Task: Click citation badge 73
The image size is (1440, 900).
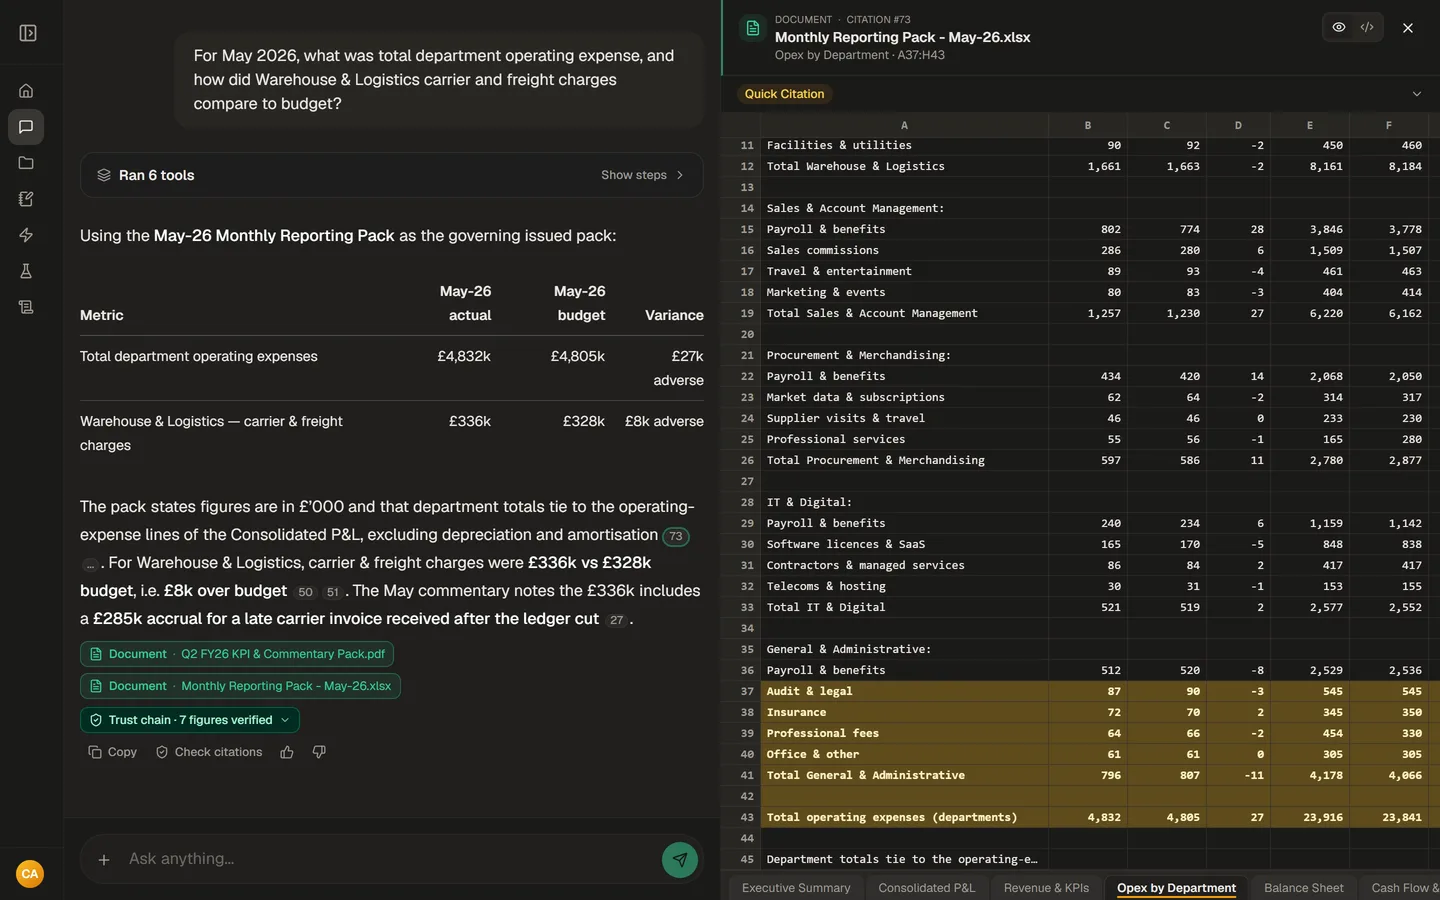Action: click(676, 536)
